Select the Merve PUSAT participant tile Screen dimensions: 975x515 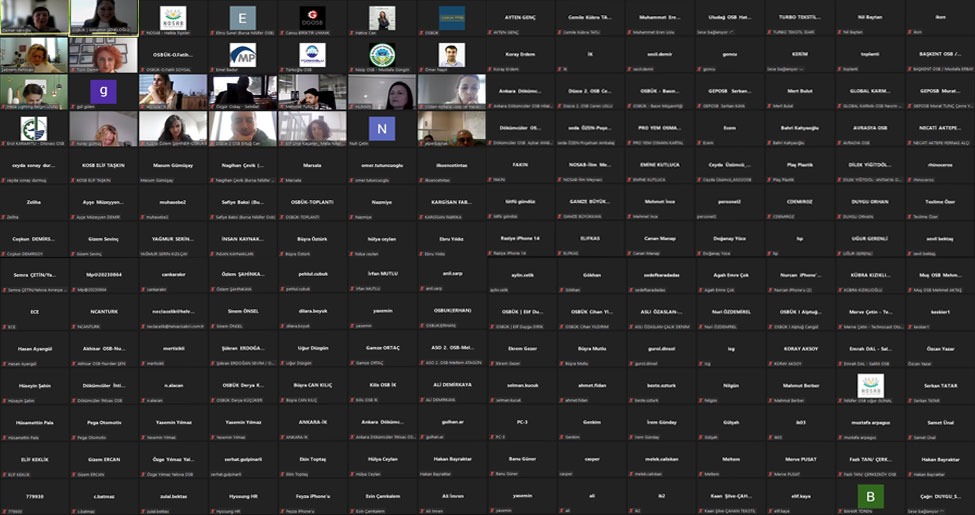coord(800,459)
